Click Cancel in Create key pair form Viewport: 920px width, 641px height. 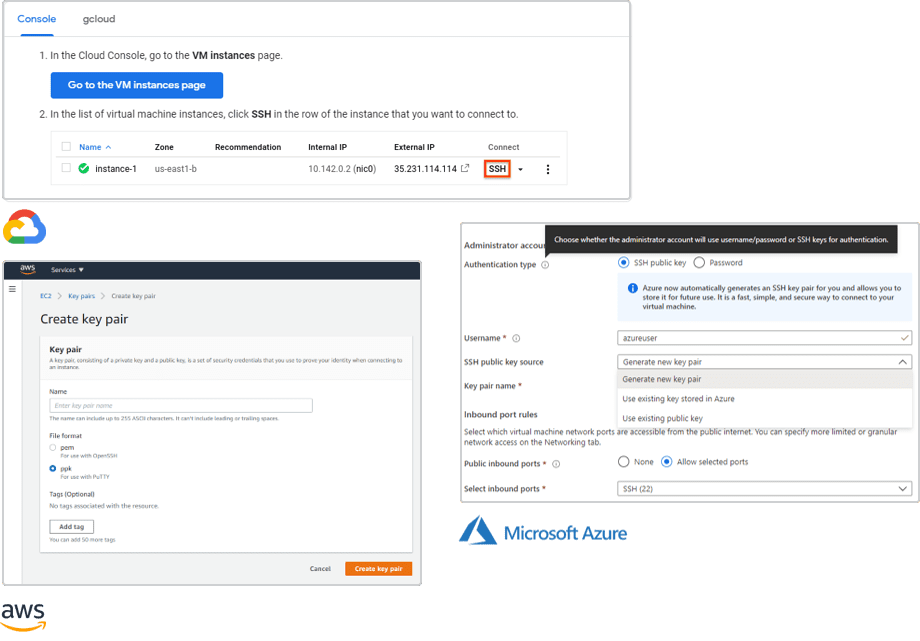point(320,569)
